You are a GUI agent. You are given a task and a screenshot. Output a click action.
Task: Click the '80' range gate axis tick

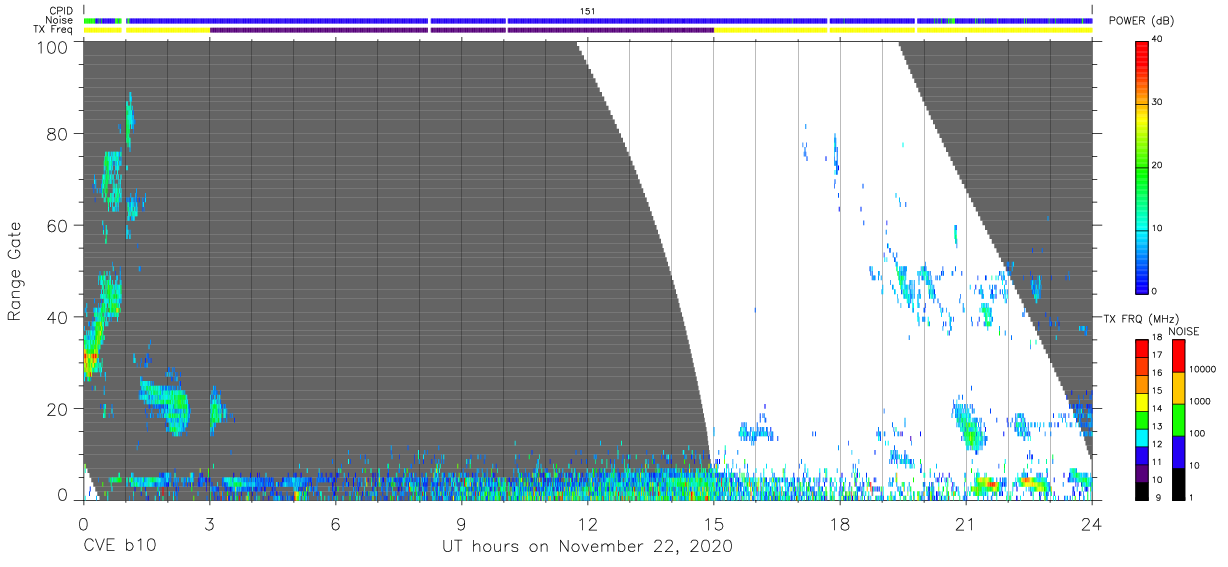58,134
